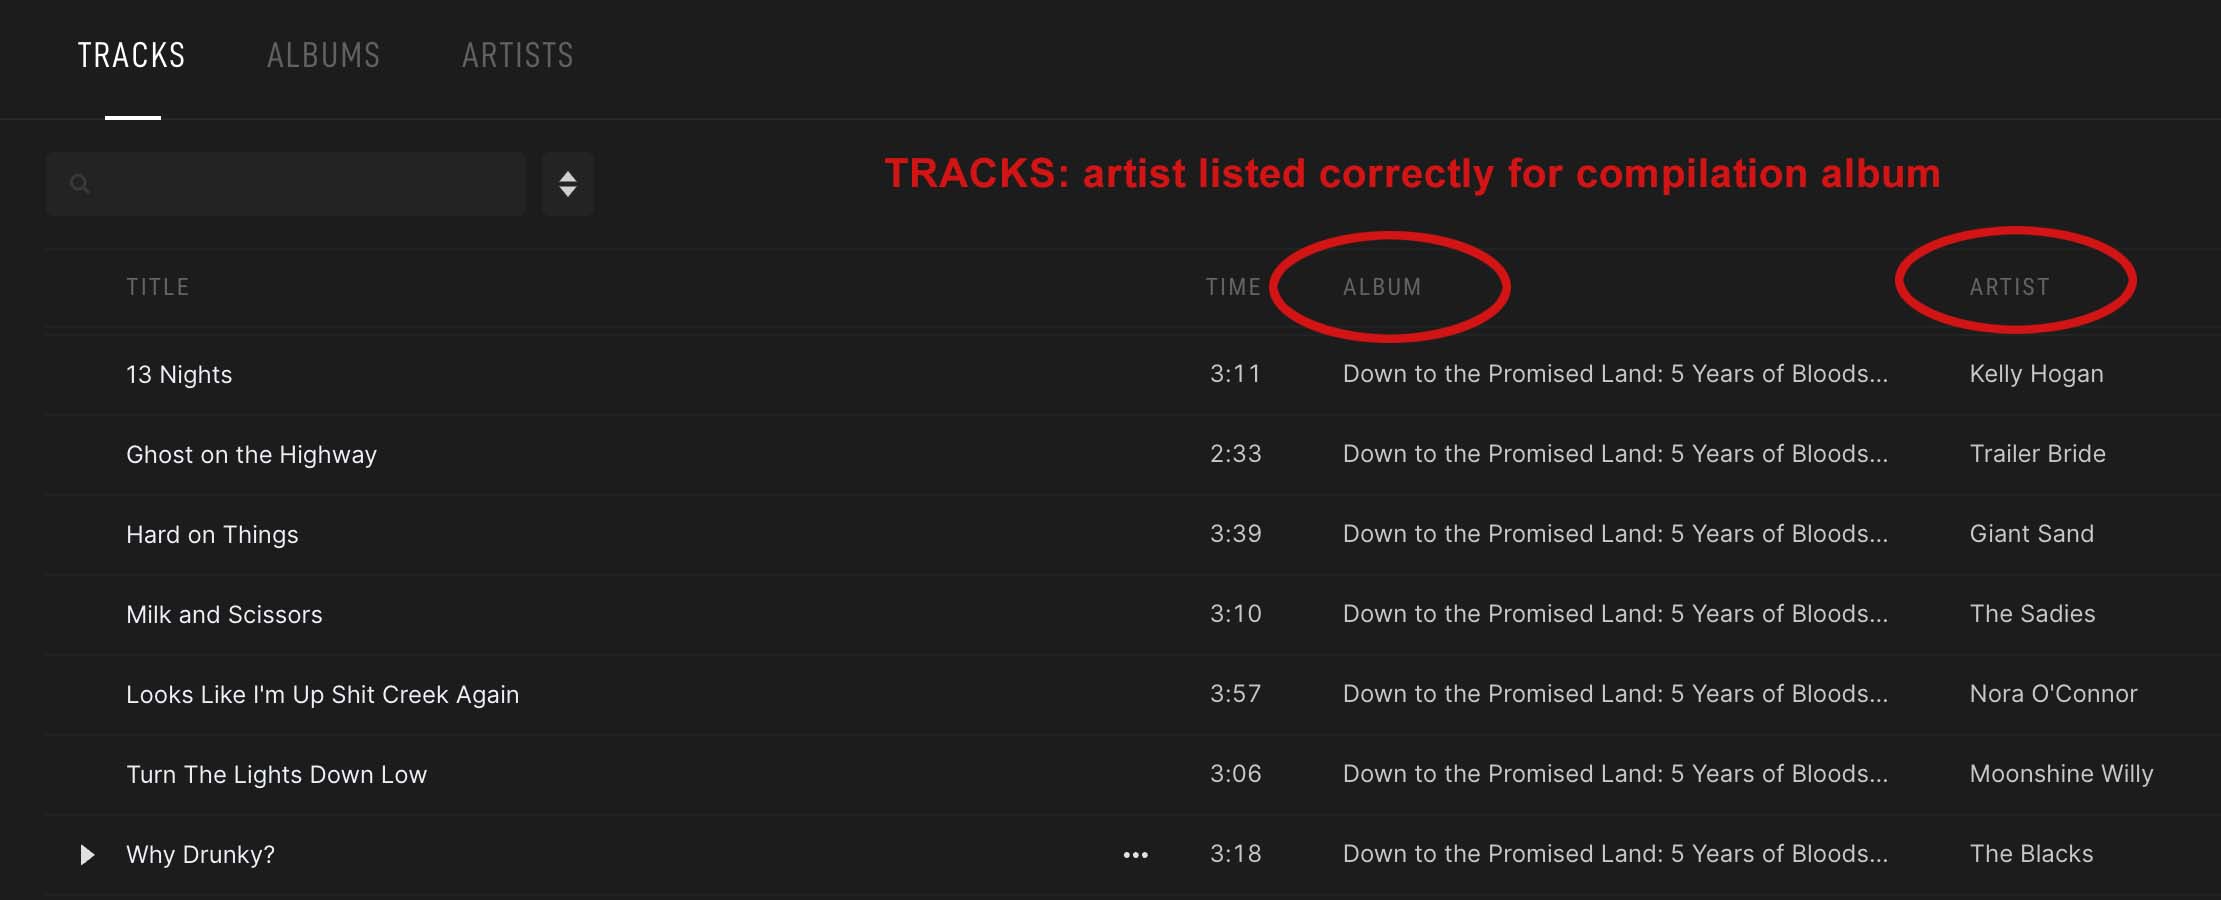The width and height of the screenshot is (2221, 900).
Task: Sort by the Artist column header
Action: 2010,287
